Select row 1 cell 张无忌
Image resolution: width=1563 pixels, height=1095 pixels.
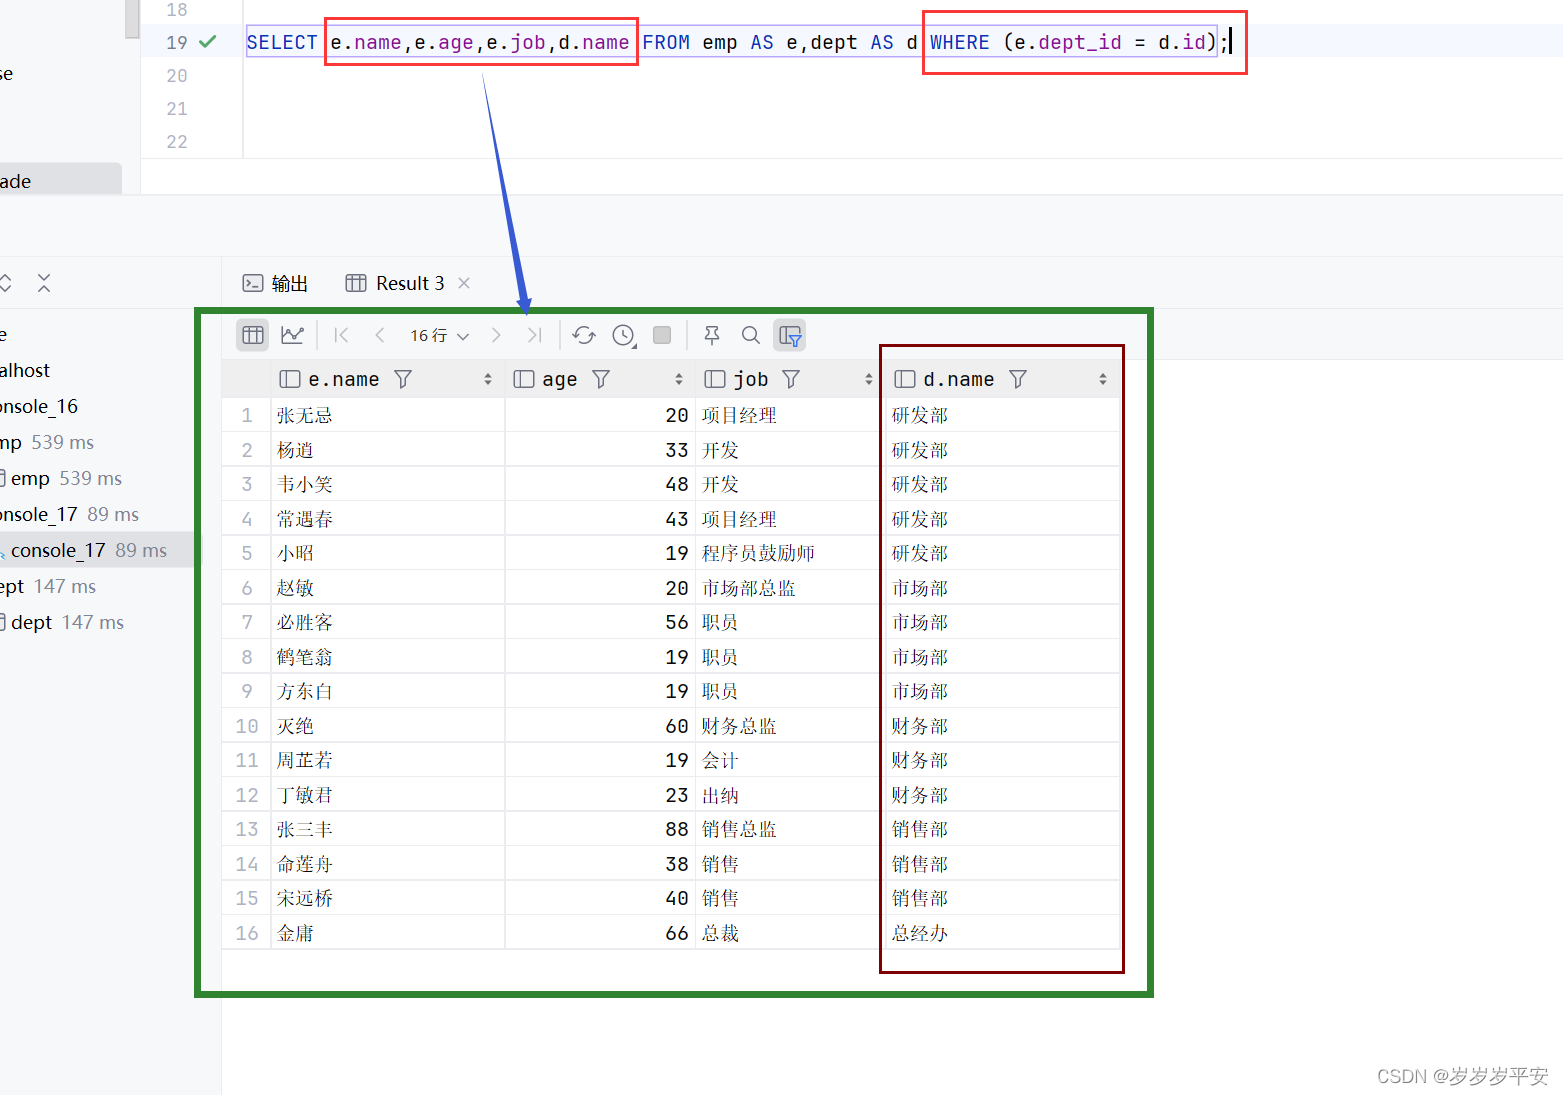(x=388, y=415)
